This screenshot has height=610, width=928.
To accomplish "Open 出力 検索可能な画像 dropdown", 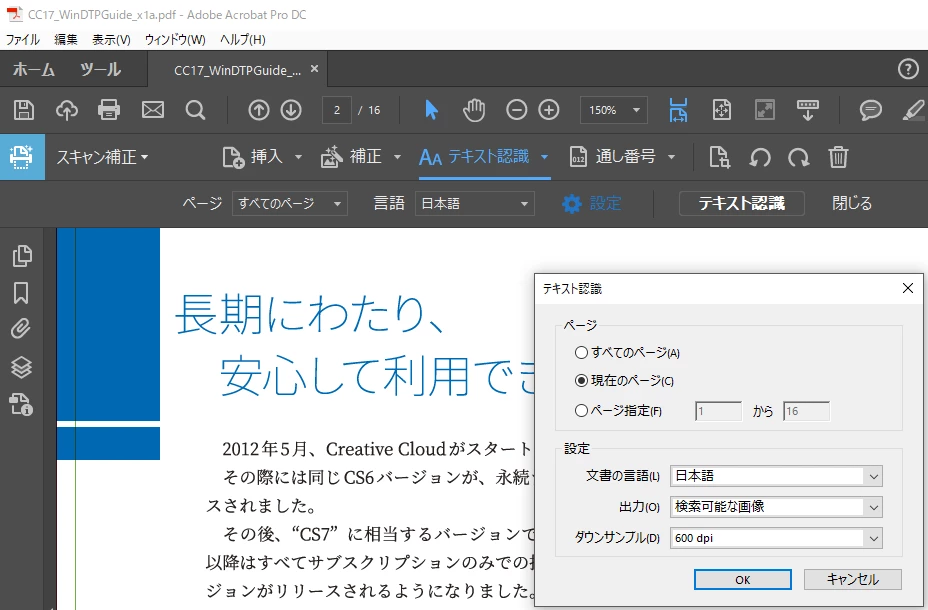I will (x=776, y=507).
